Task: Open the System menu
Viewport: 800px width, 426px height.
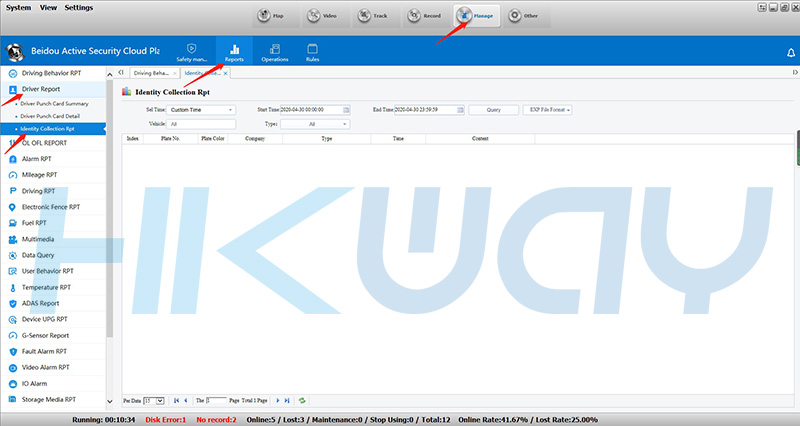Action: click(18, 8)
